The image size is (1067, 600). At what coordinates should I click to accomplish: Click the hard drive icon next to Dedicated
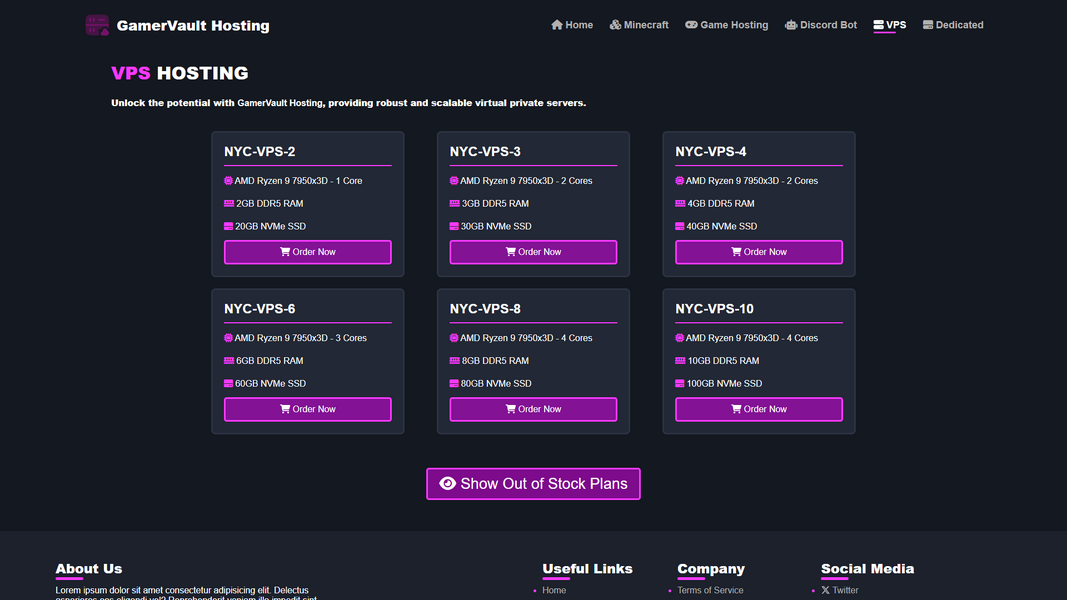pos(928,24)
